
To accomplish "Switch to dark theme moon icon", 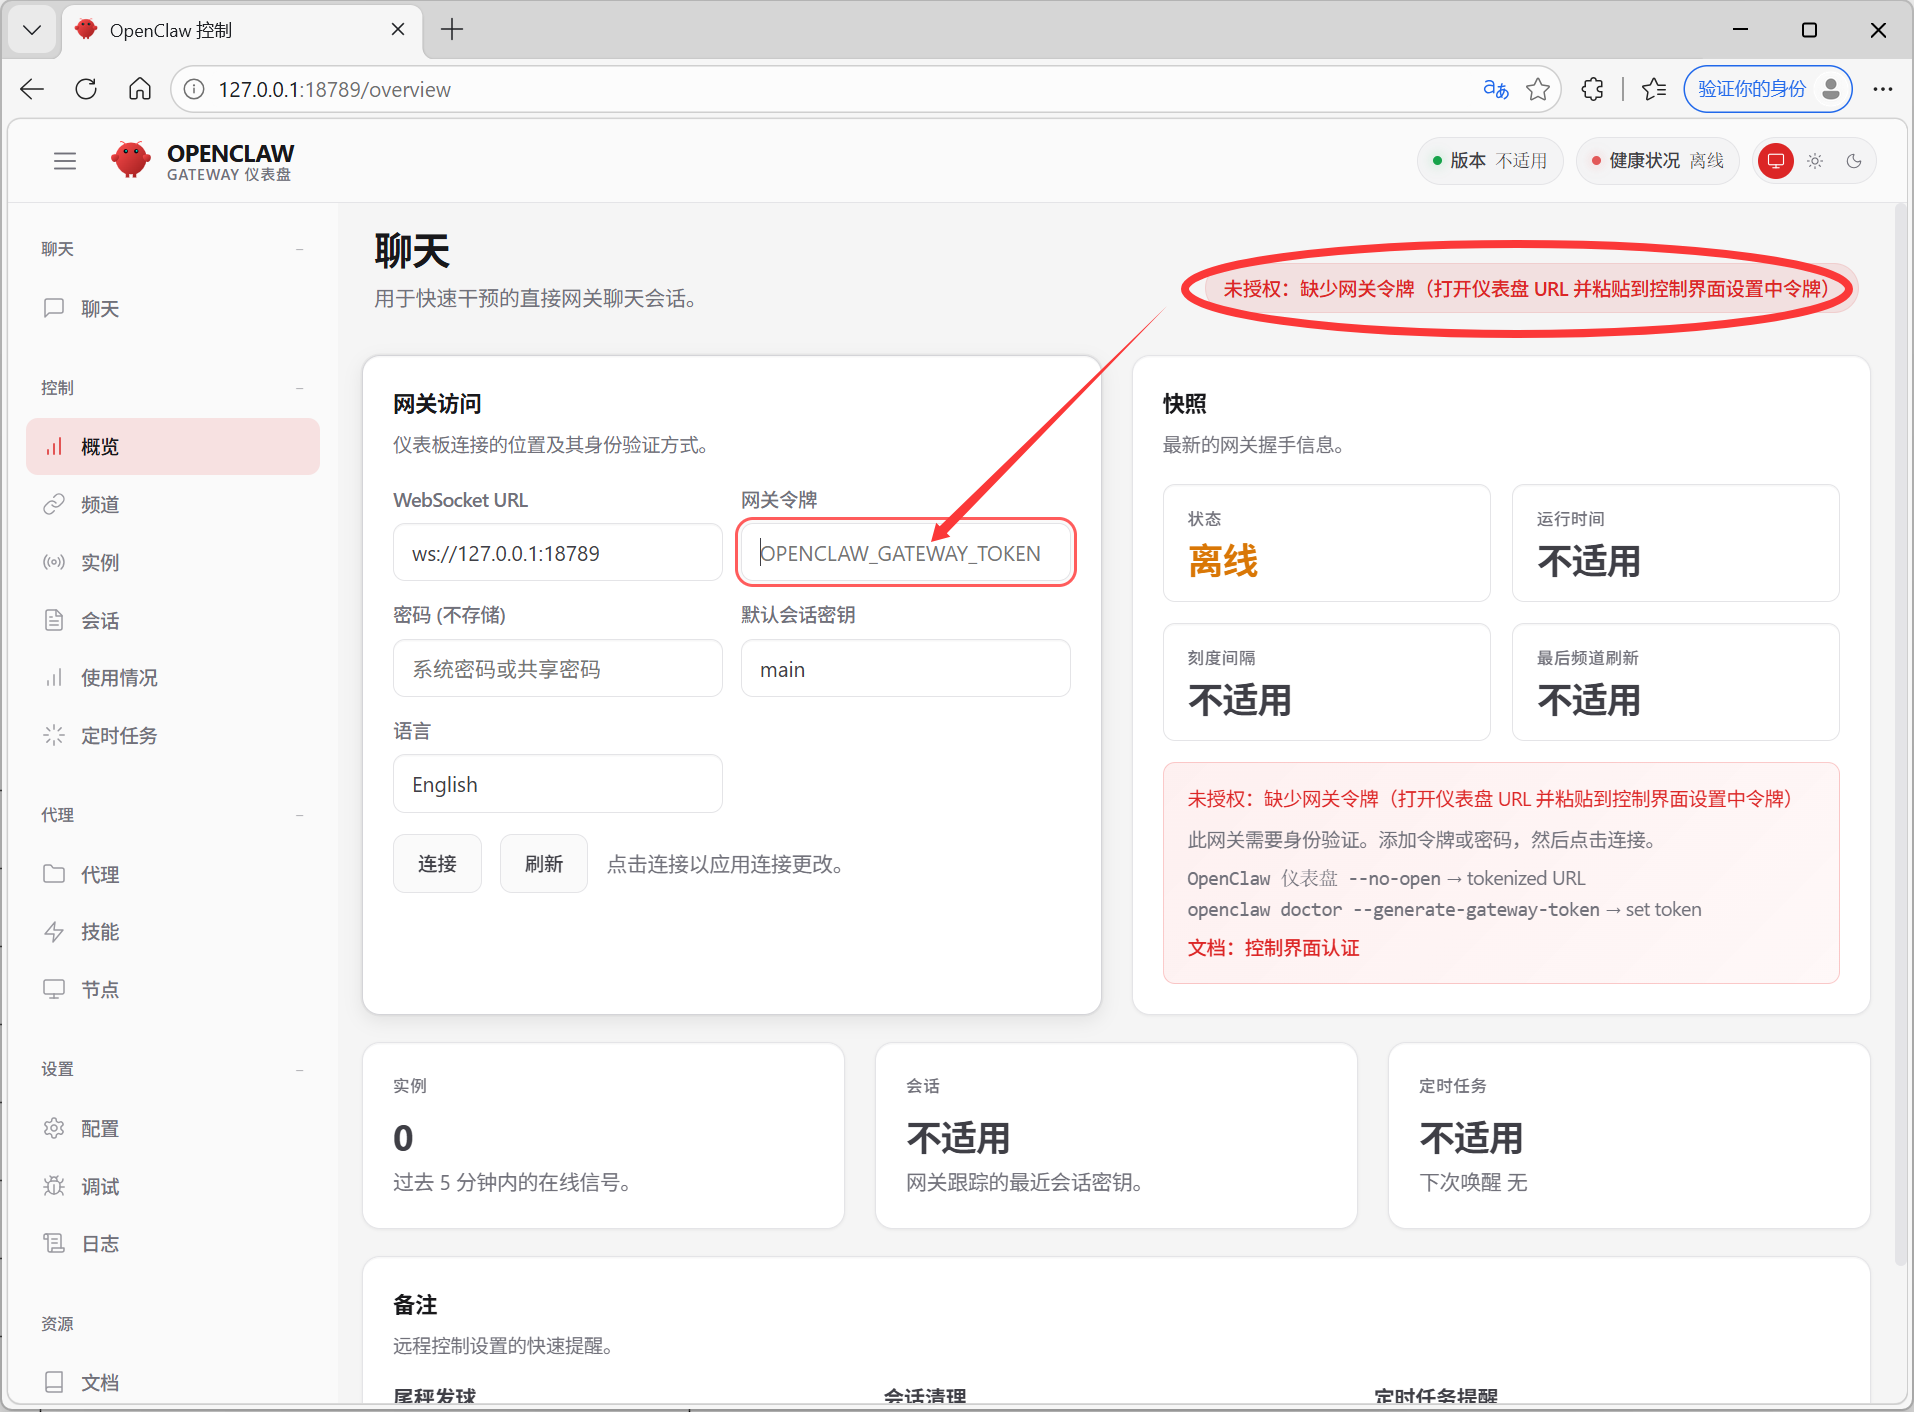I will [x=1854, y=161].
